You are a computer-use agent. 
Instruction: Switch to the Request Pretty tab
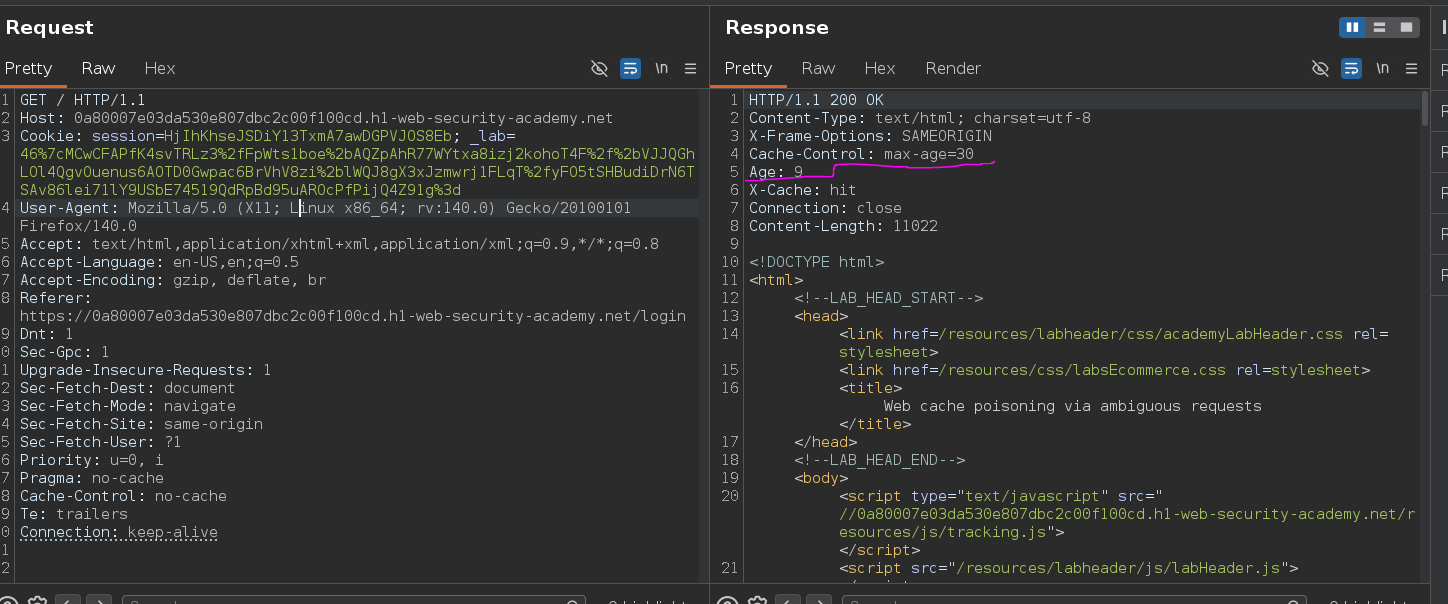(28, 69)
